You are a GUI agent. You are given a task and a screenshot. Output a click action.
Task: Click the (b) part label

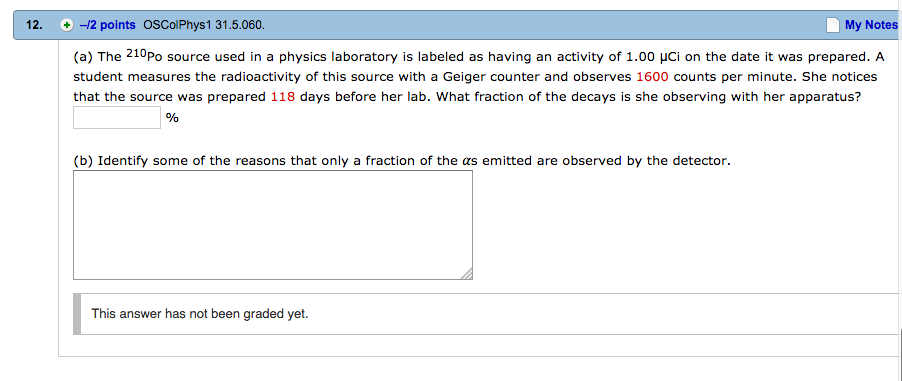pyautogui.click(x=84, y=161)
